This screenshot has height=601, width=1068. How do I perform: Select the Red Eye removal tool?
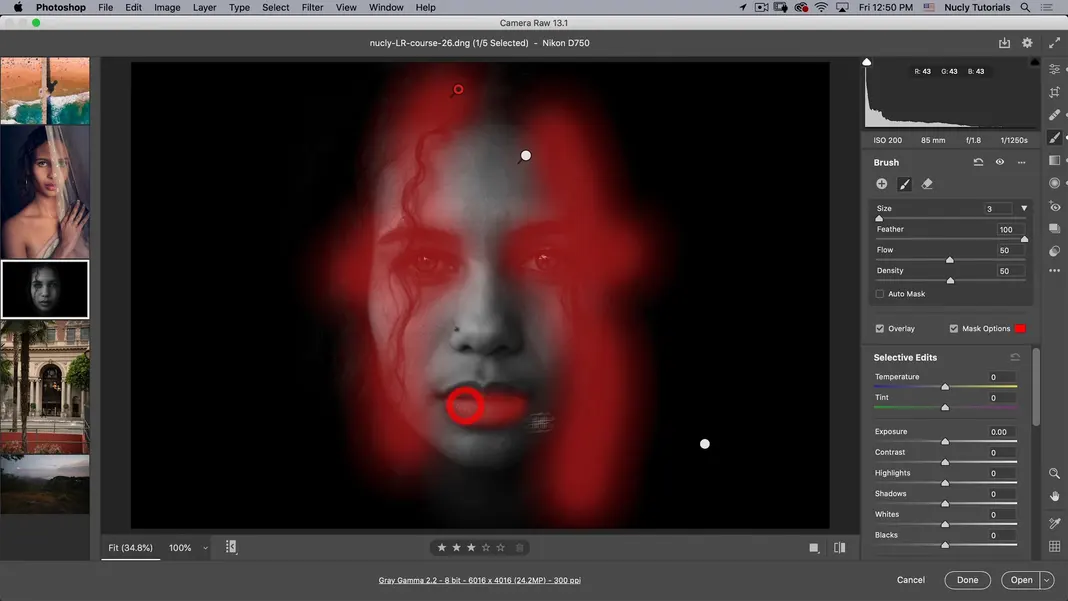(x=1054, y=206)
